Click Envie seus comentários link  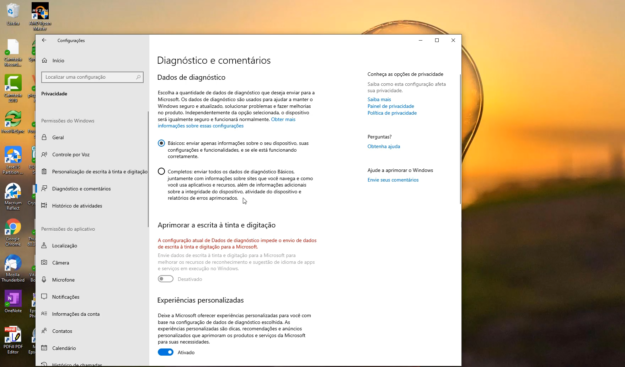click(393, 180)
